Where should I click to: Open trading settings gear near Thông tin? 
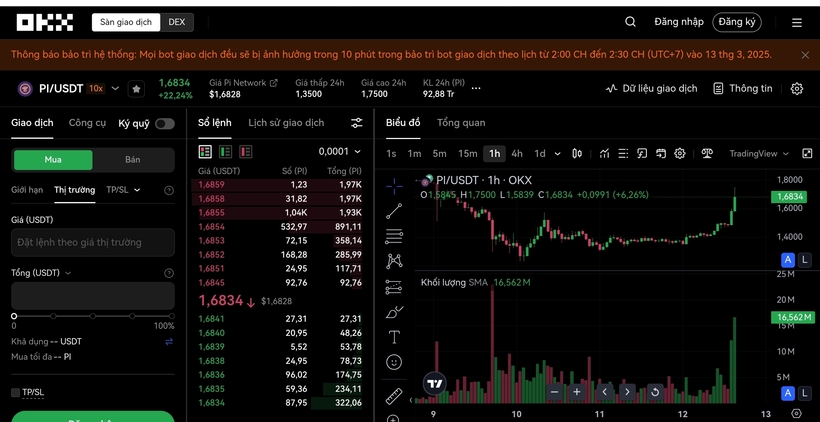(796, 88)
